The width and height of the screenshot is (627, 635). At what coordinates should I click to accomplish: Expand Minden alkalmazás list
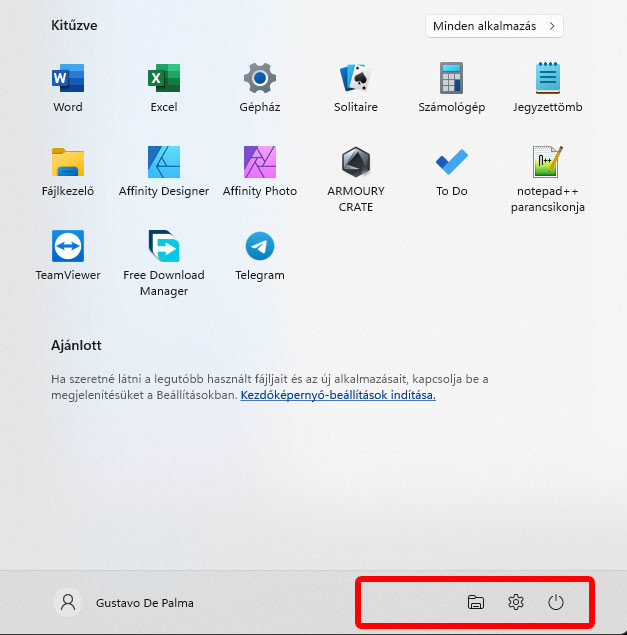click(494, 25)
